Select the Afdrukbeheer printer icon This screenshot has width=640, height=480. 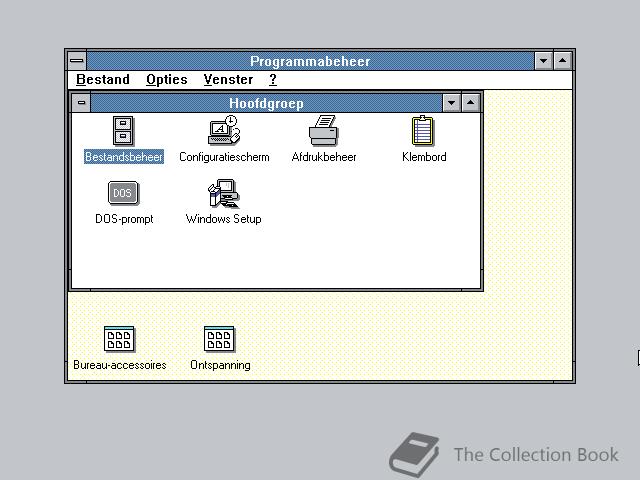coord(324,131)
